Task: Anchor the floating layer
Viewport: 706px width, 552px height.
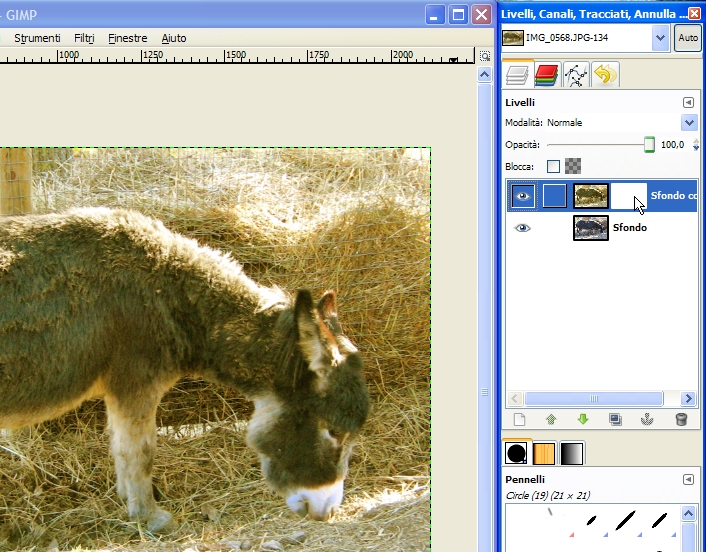Action: pos(648,420)
